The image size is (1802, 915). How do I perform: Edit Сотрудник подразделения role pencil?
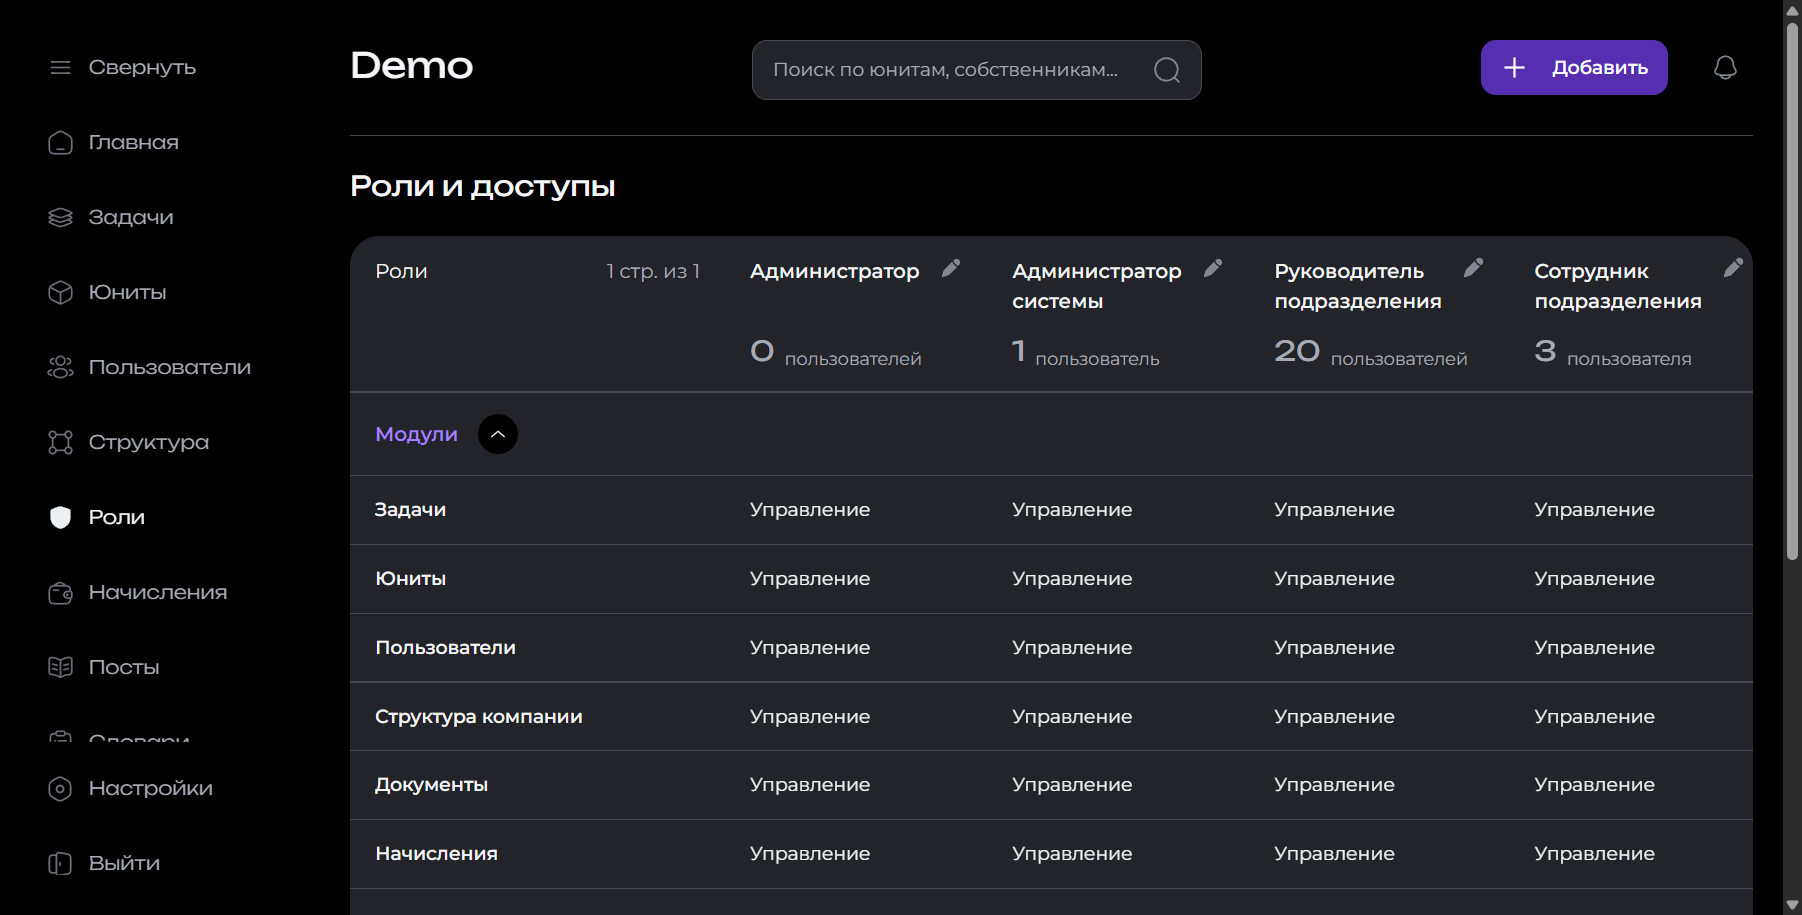(x=1734, y=268)
